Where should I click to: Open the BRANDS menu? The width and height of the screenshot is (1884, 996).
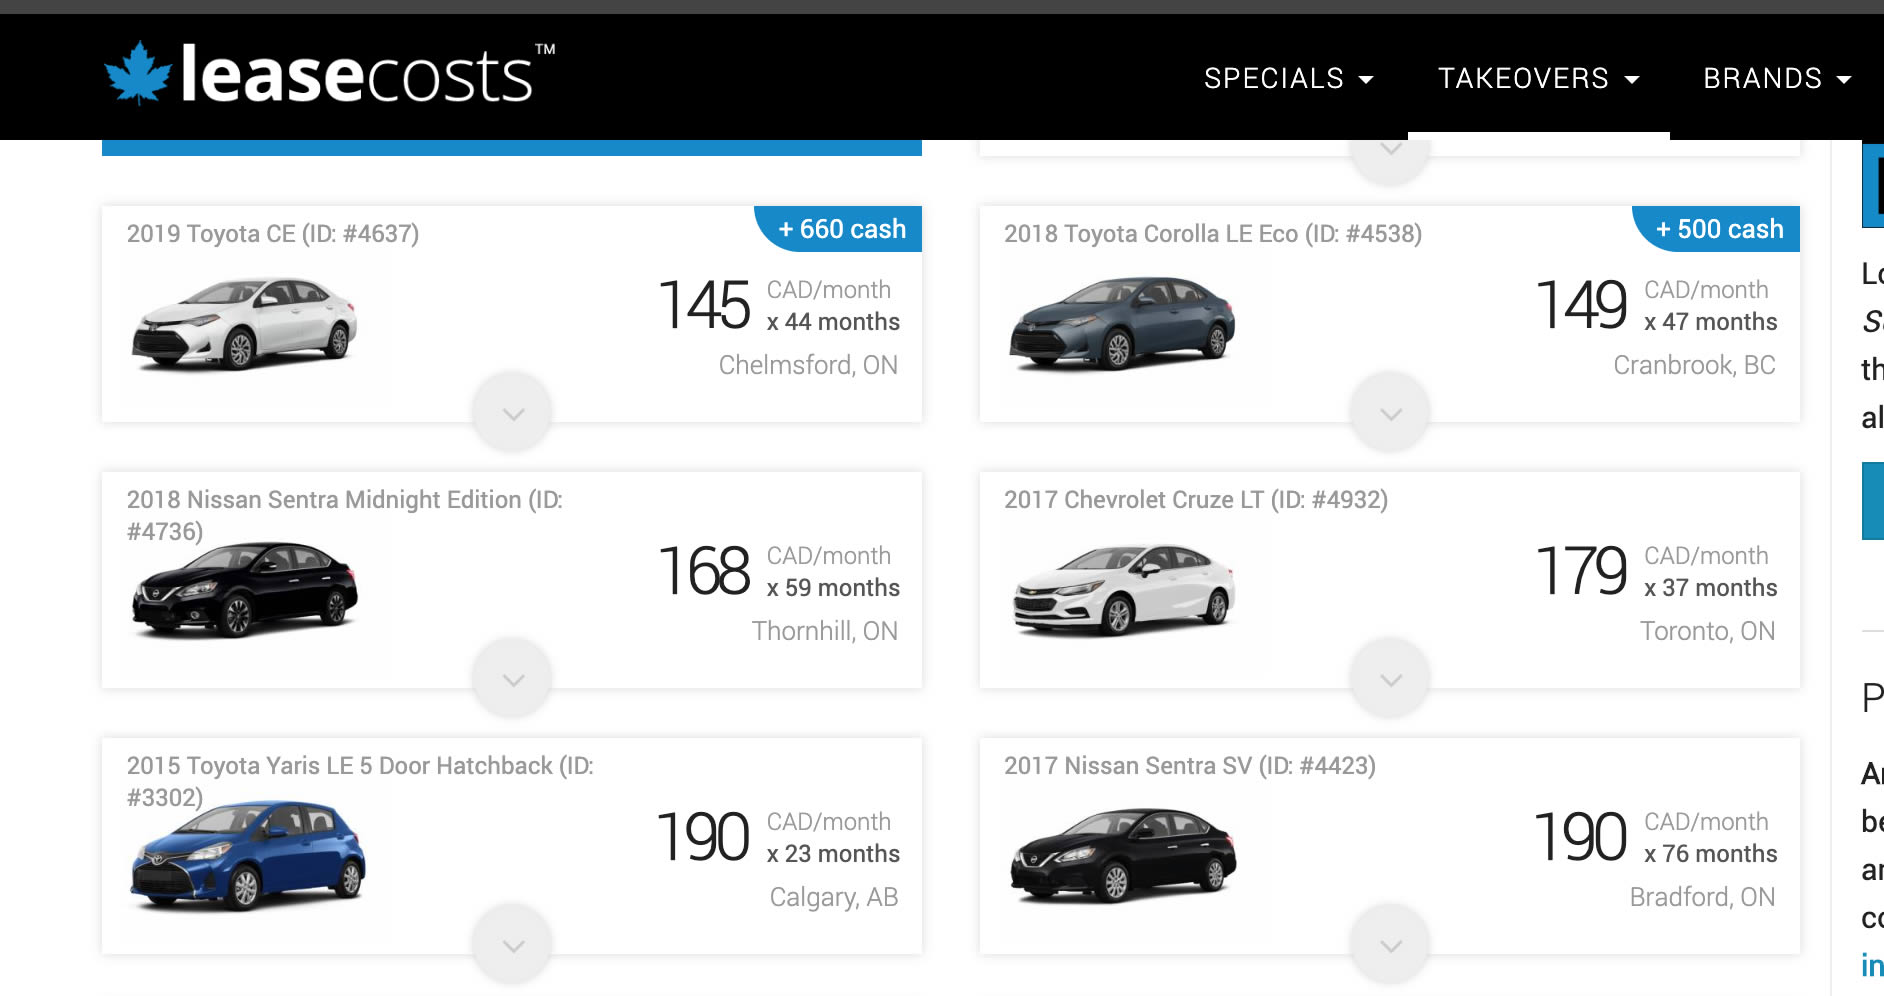click(x=1777, y=78)
